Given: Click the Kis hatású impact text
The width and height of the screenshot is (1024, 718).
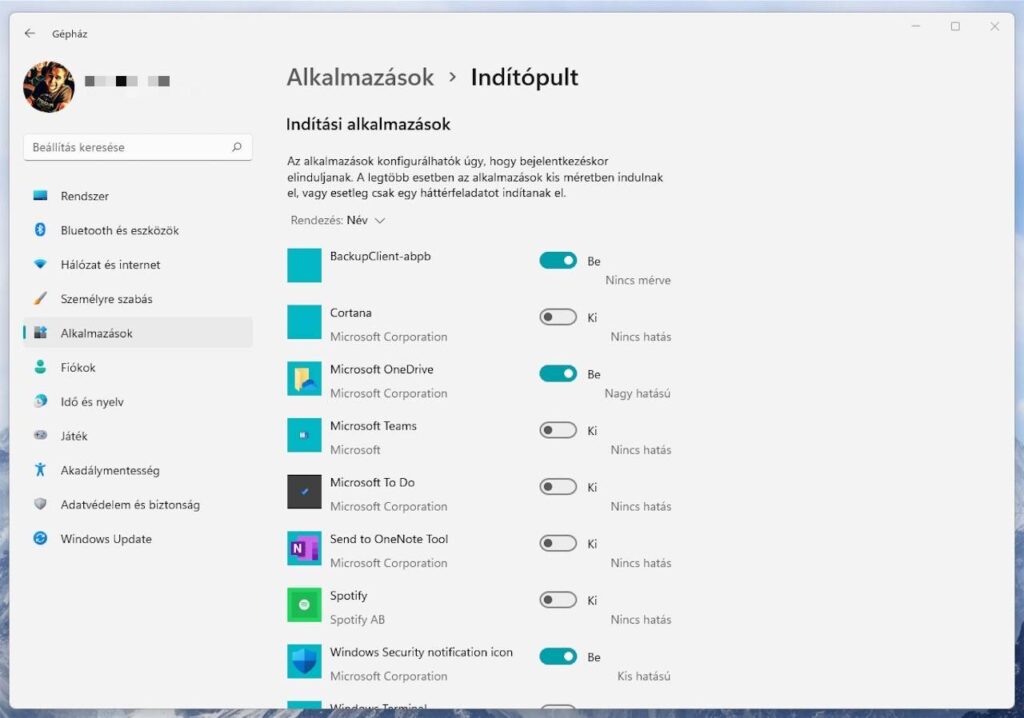Looking at the screenshot, I should click(644, 676).
